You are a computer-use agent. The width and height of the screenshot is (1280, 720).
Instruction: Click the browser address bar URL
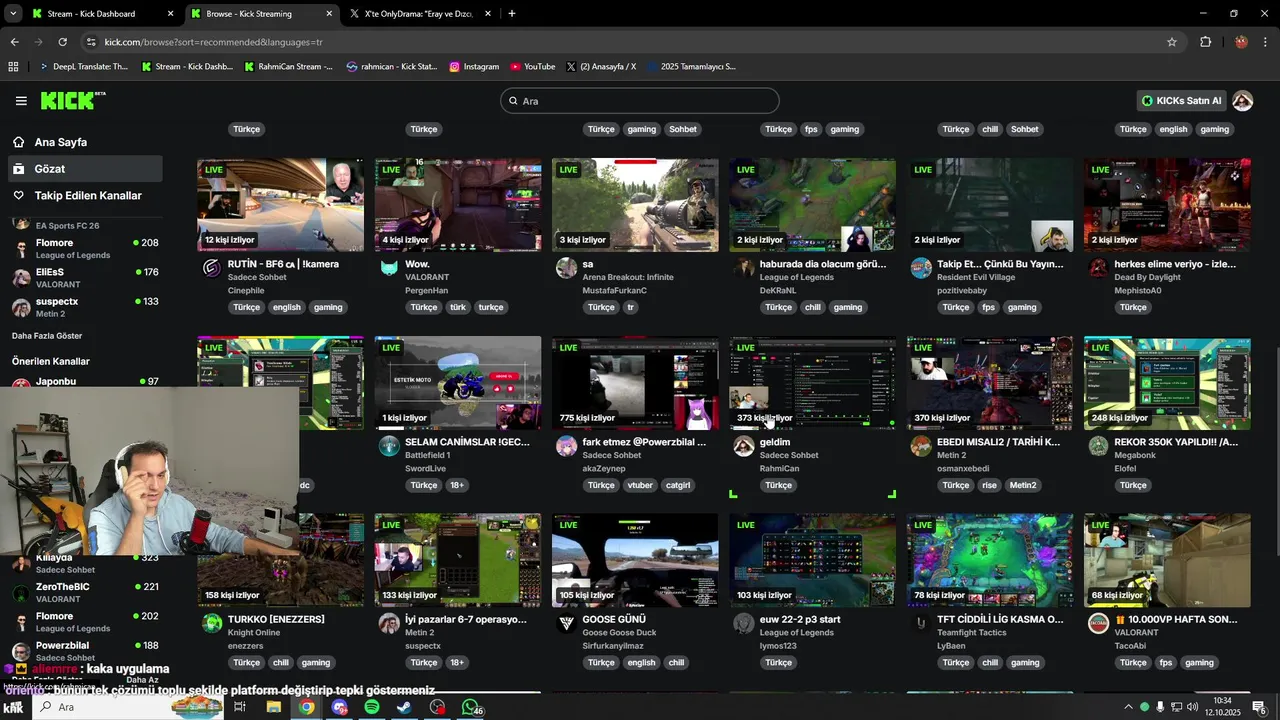tap(214, 42)
